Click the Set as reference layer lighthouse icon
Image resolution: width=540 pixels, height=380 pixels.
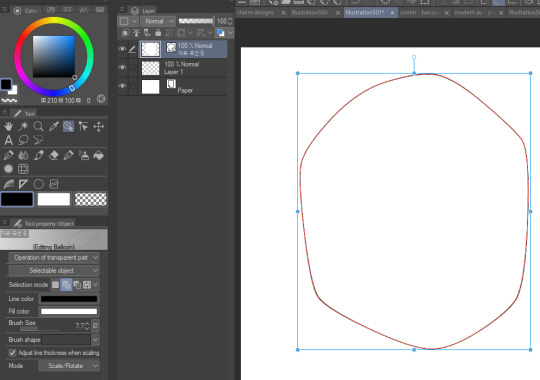point(136,33)
